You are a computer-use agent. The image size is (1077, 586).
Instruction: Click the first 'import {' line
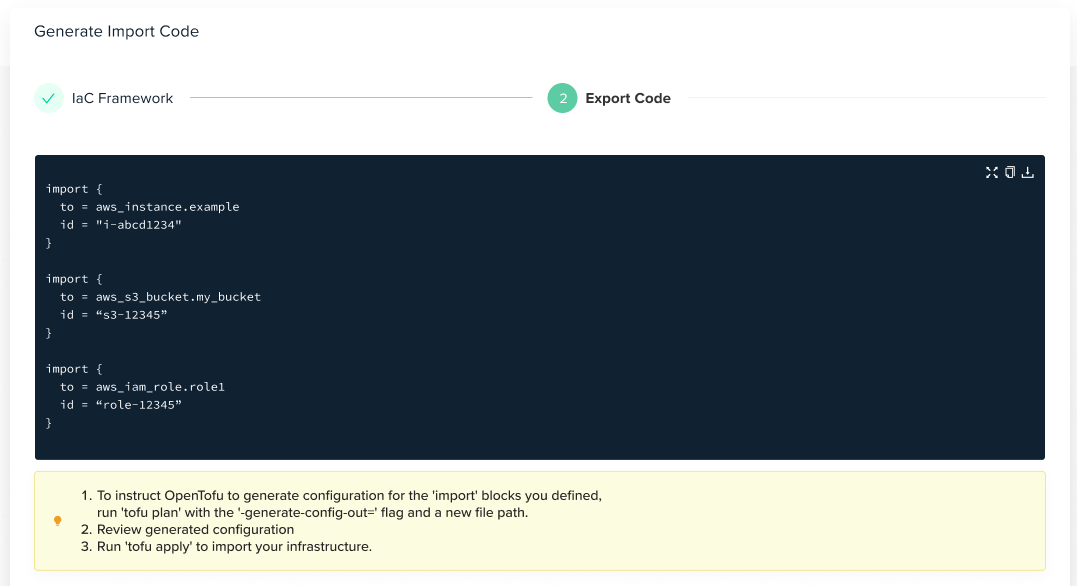74,189
